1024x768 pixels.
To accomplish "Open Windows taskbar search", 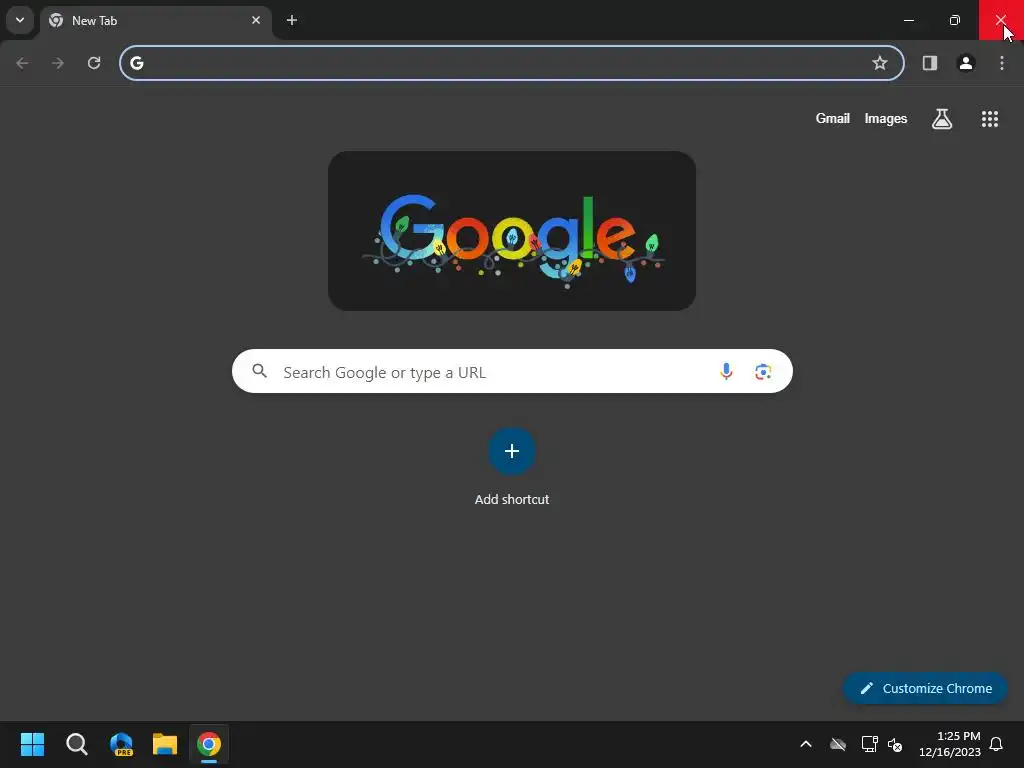I will [x=76, y=744].
